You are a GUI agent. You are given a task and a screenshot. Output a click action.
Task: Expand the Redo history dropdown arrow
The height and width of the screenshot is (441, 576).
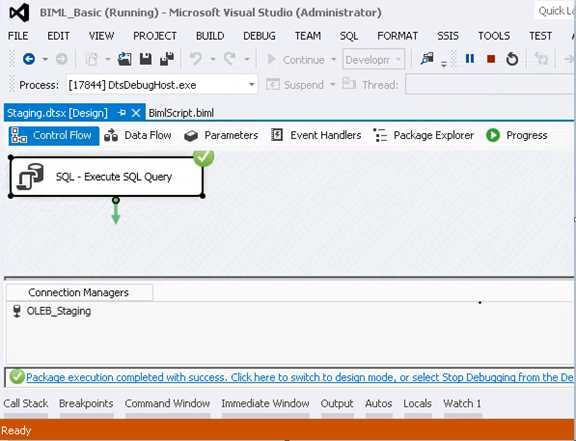click(247, 59)
